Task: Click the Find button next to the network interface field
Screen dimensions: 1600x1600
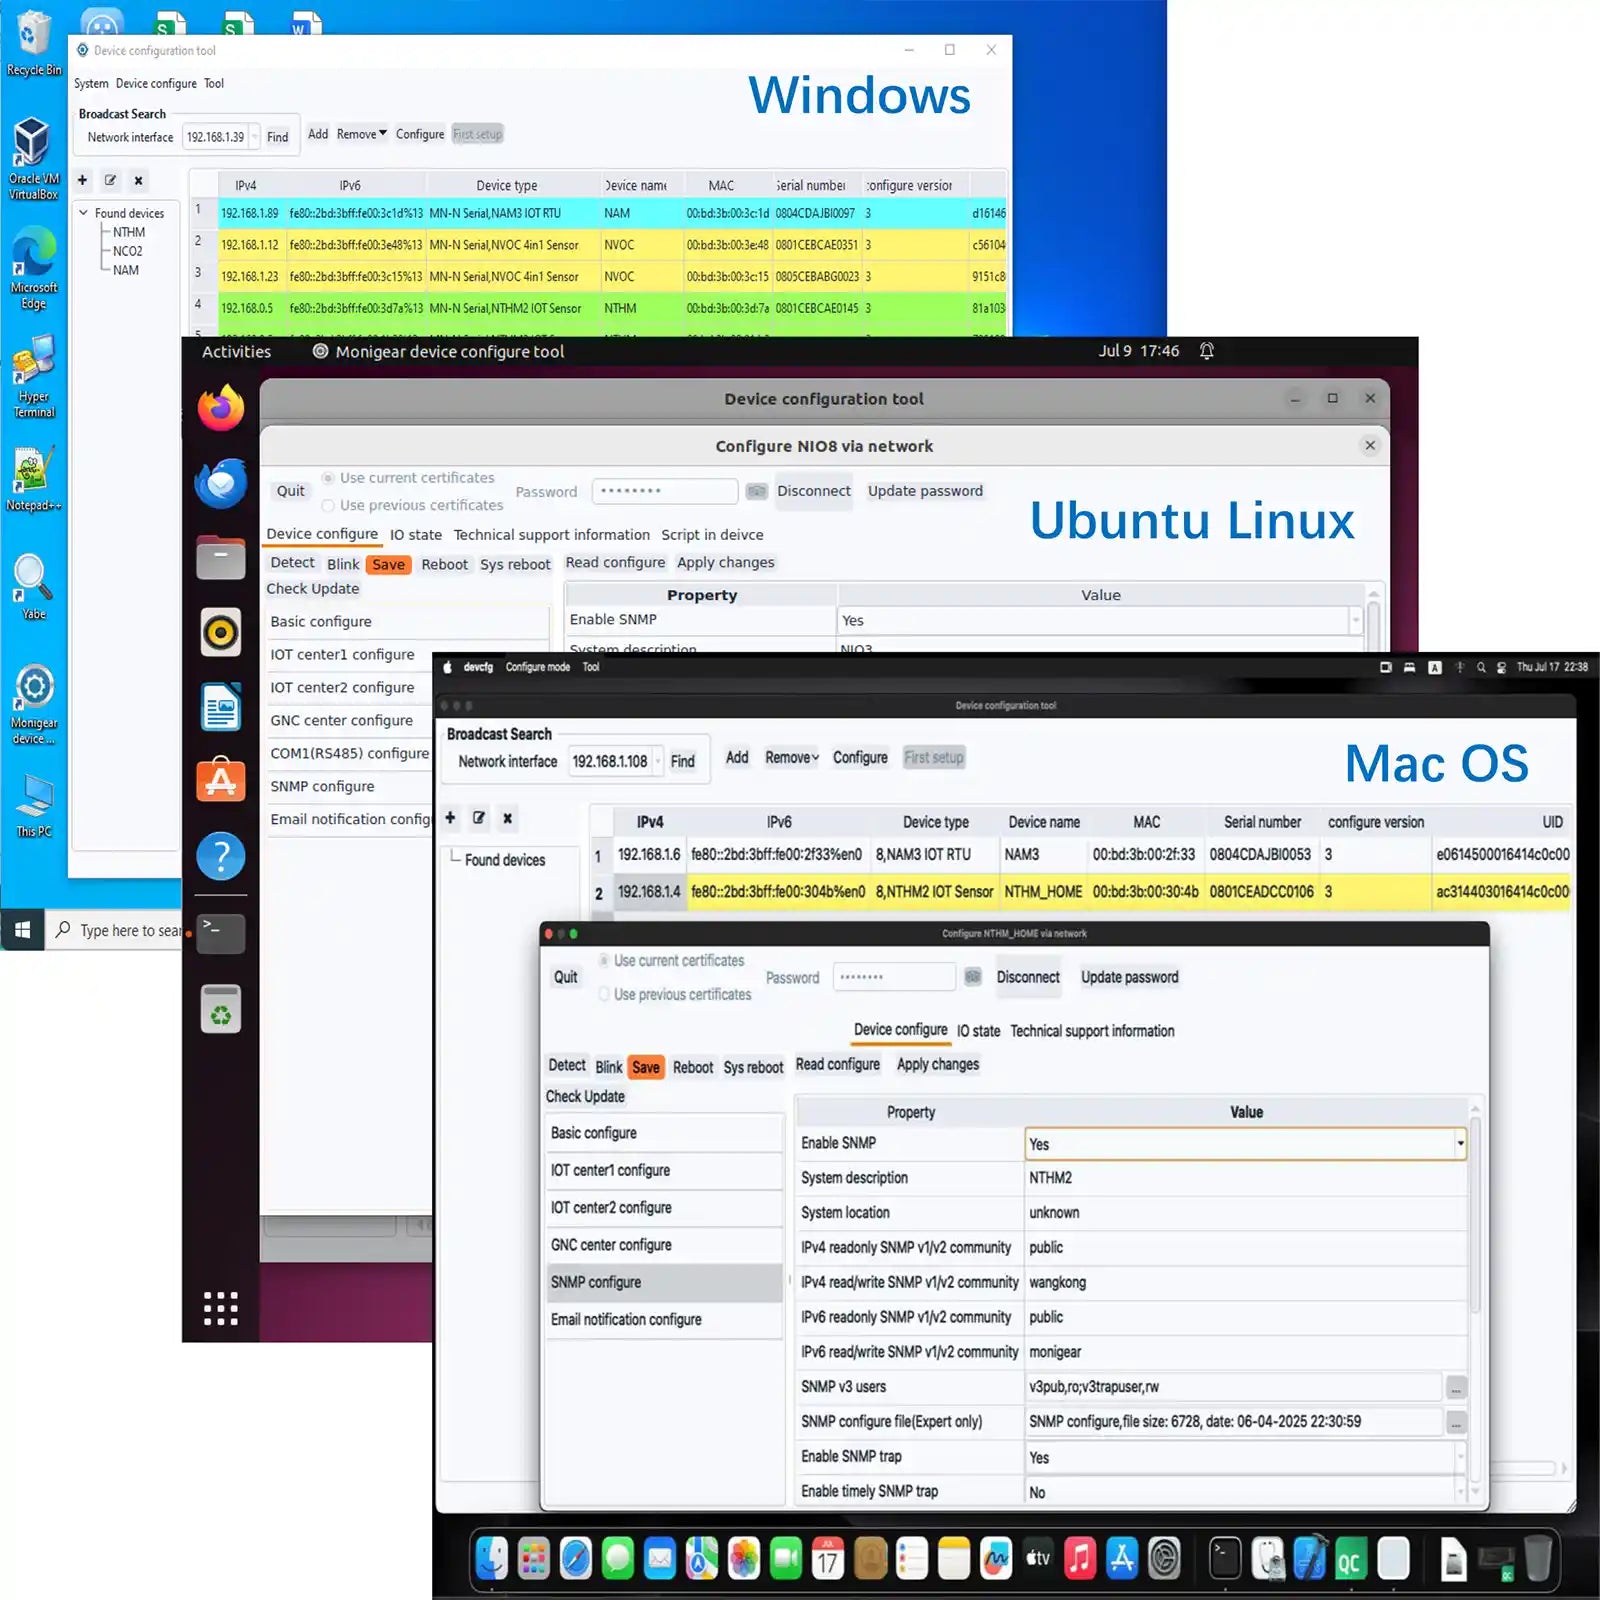Action: pyautogui.click(x=278, y=136)
